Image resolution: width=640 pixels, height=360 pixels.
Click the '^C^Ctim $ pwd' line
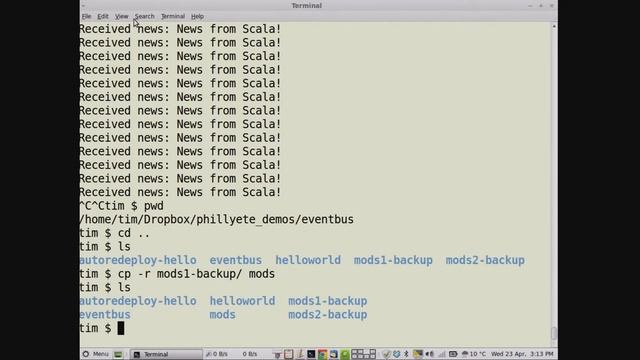(121, 206)
